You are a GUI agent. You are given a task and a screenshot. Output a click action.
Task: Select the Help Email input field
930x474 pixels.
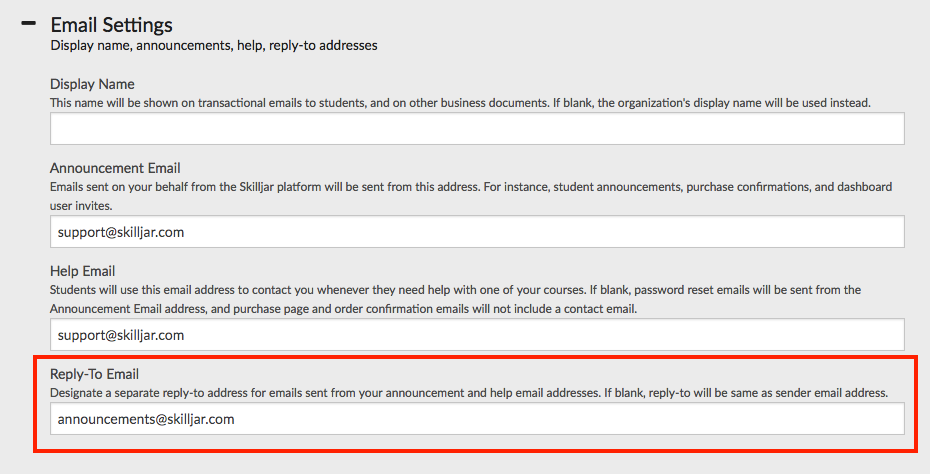tap(477, 335)
